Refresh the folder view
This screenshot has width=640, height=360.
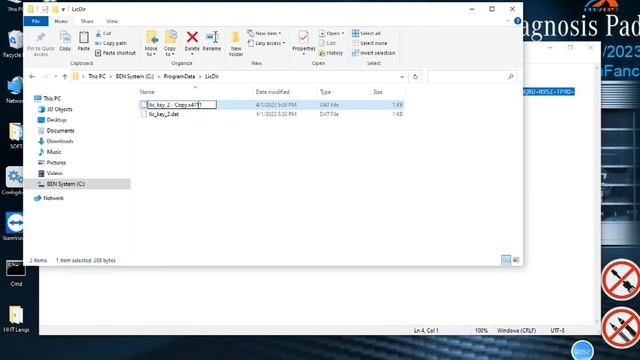415,77
